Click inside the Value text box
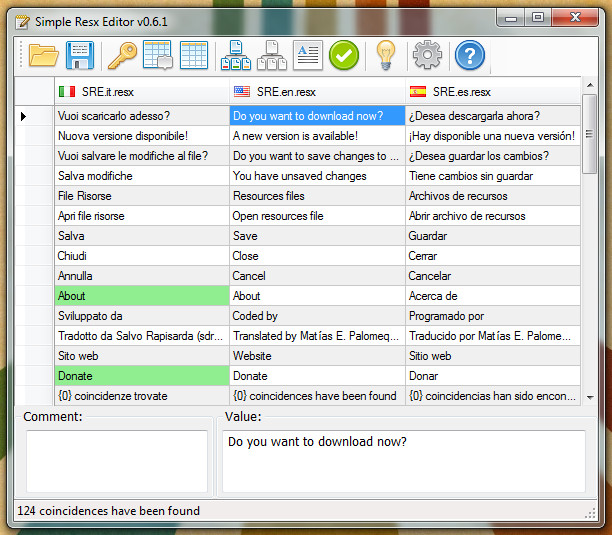The width and height of the screenshot is (612, 535). point(404,461)
